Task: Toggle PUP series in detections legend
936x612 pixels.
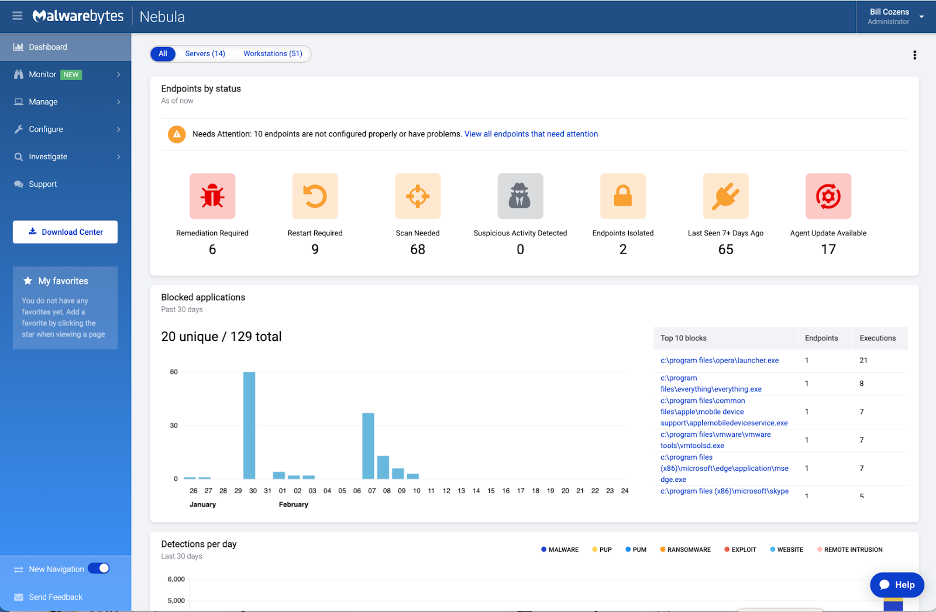Action: tap(602, 549)
